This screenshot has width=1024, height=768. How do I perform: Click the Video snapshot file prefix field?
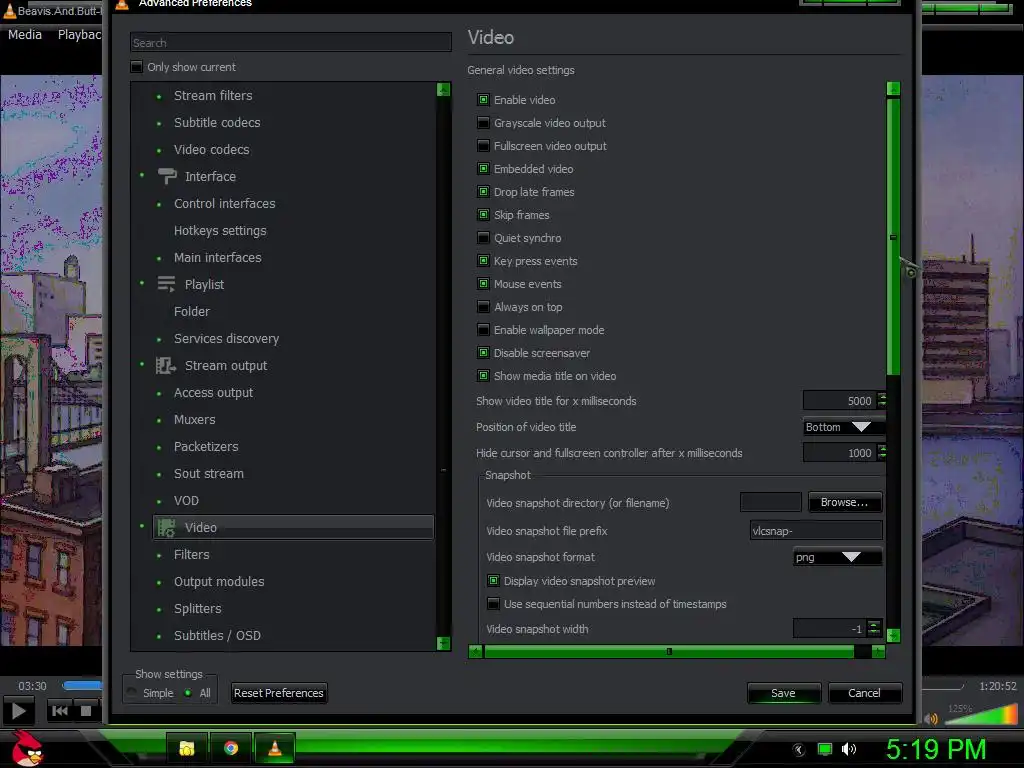pos(816,530)
